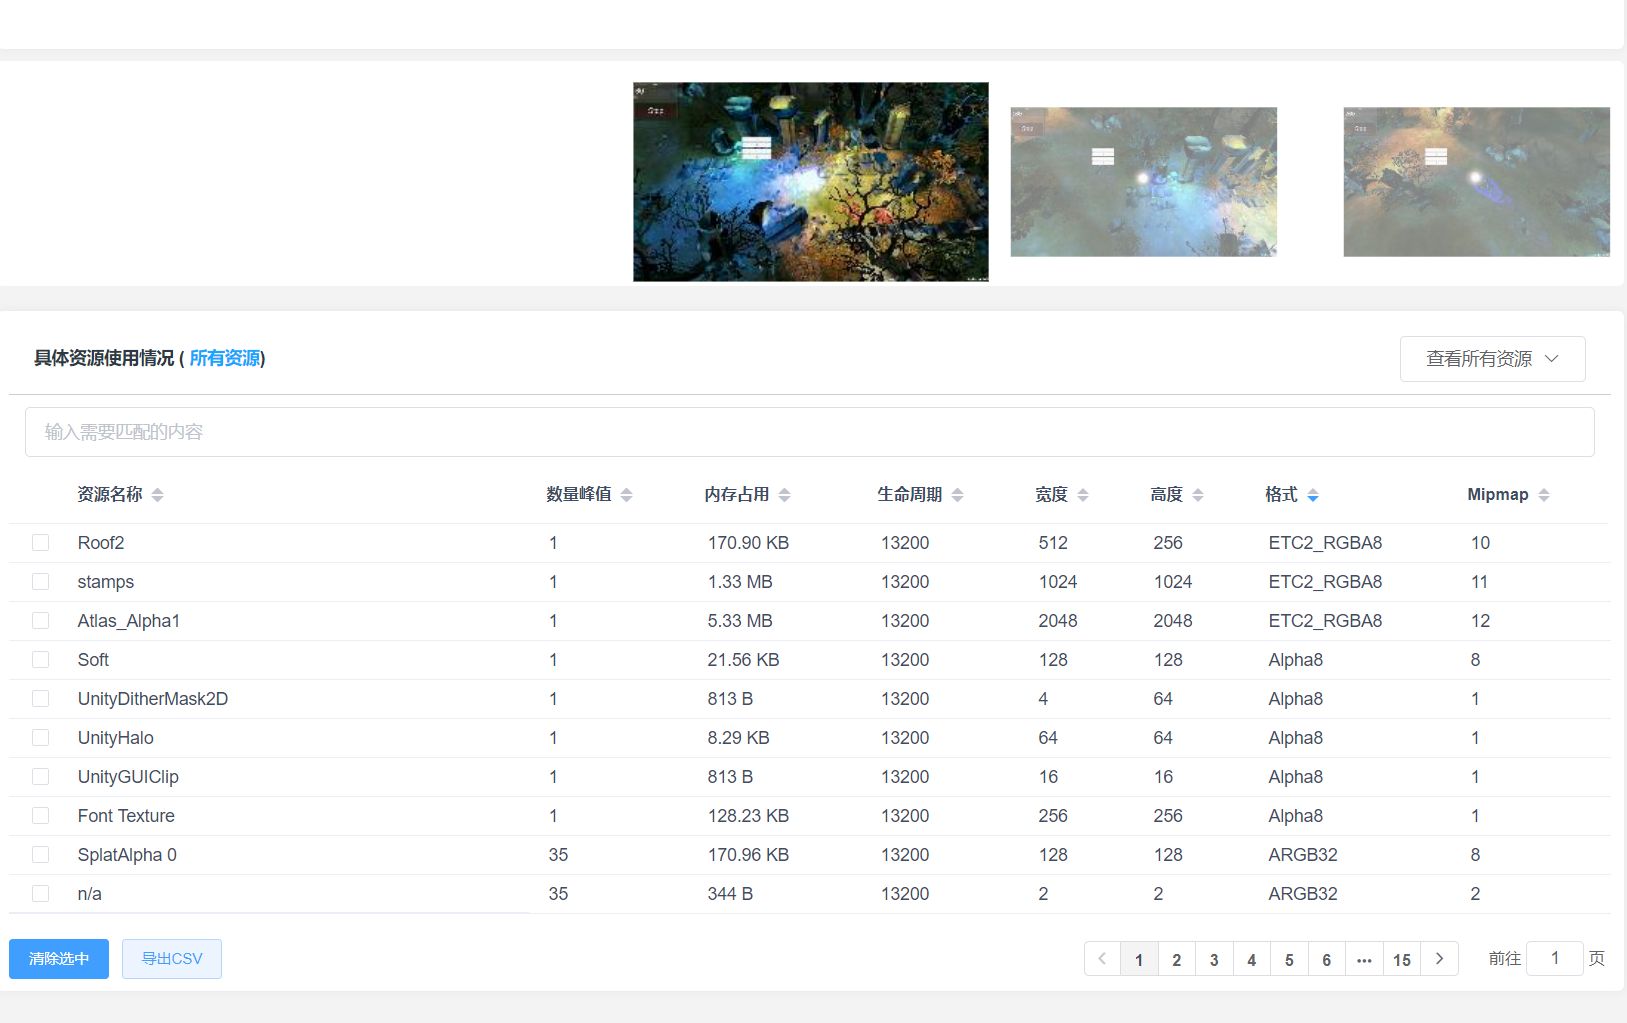Open page 3 of results
This screenshot has width=1627, height=1023.
(1214, 959)
